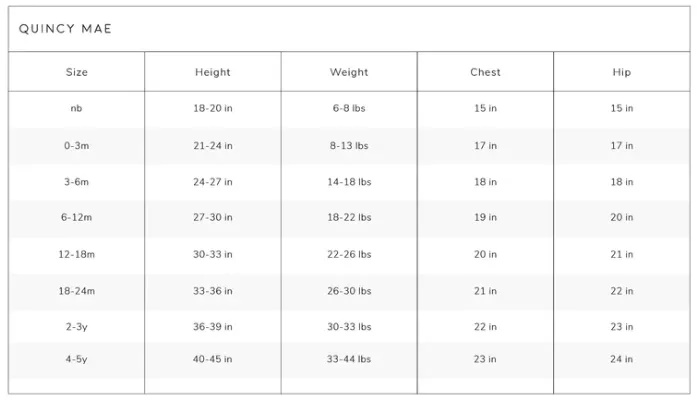Select the 4-5y size cell
Screen dimensions: 697x401
click(76, 359)
